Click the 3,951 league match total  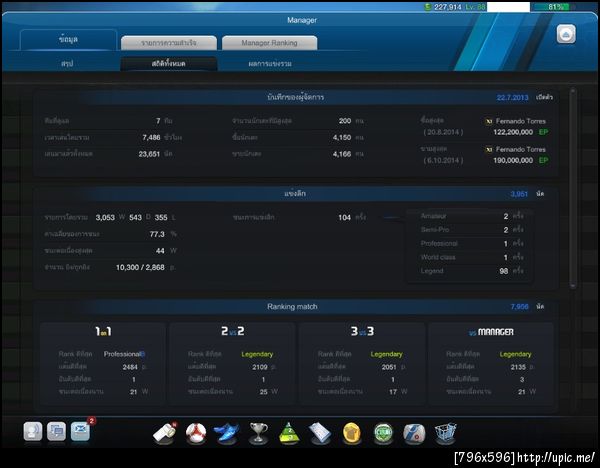coord(519,194)
